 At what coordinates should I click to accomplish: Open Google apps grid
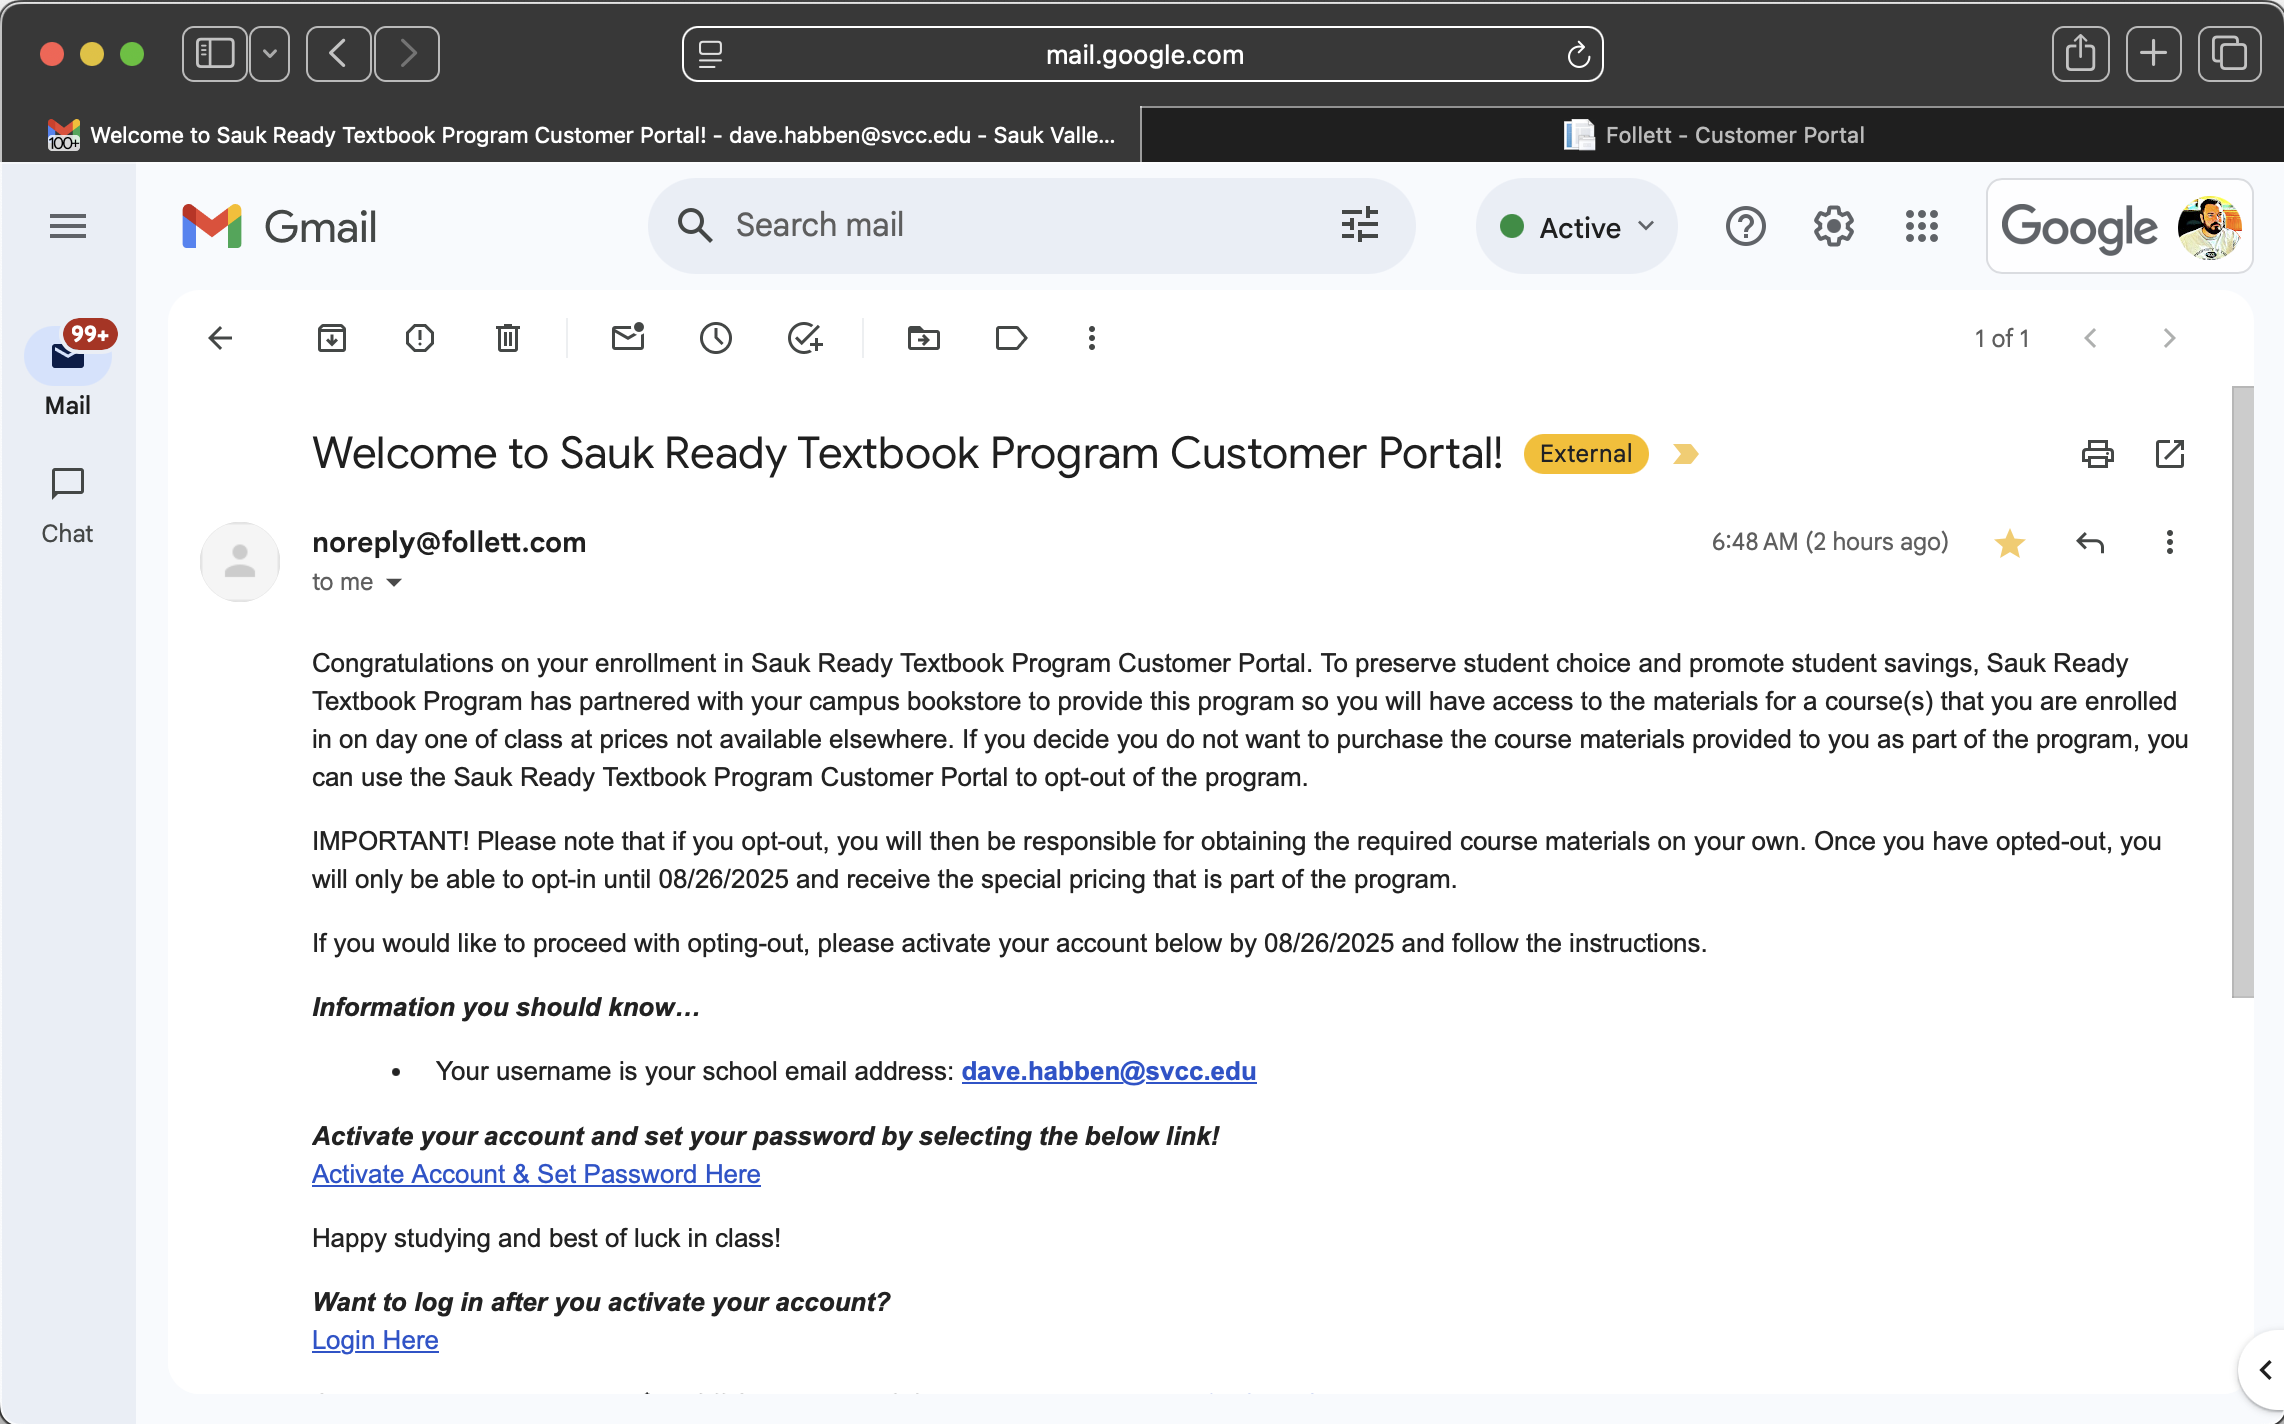(x=1921, y=226)
